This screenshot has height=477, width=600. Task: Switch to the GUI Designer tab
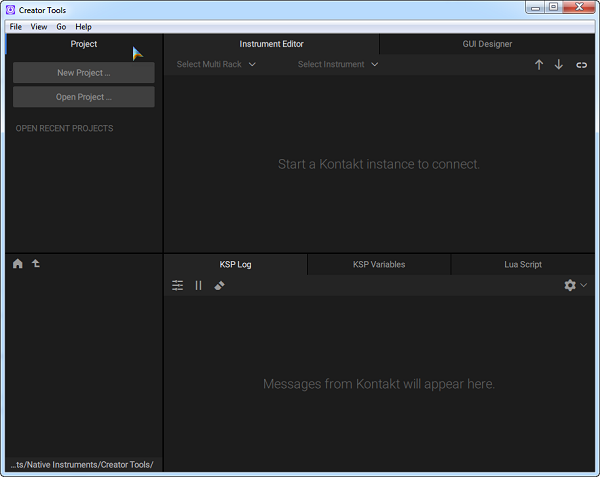point(487,44)
